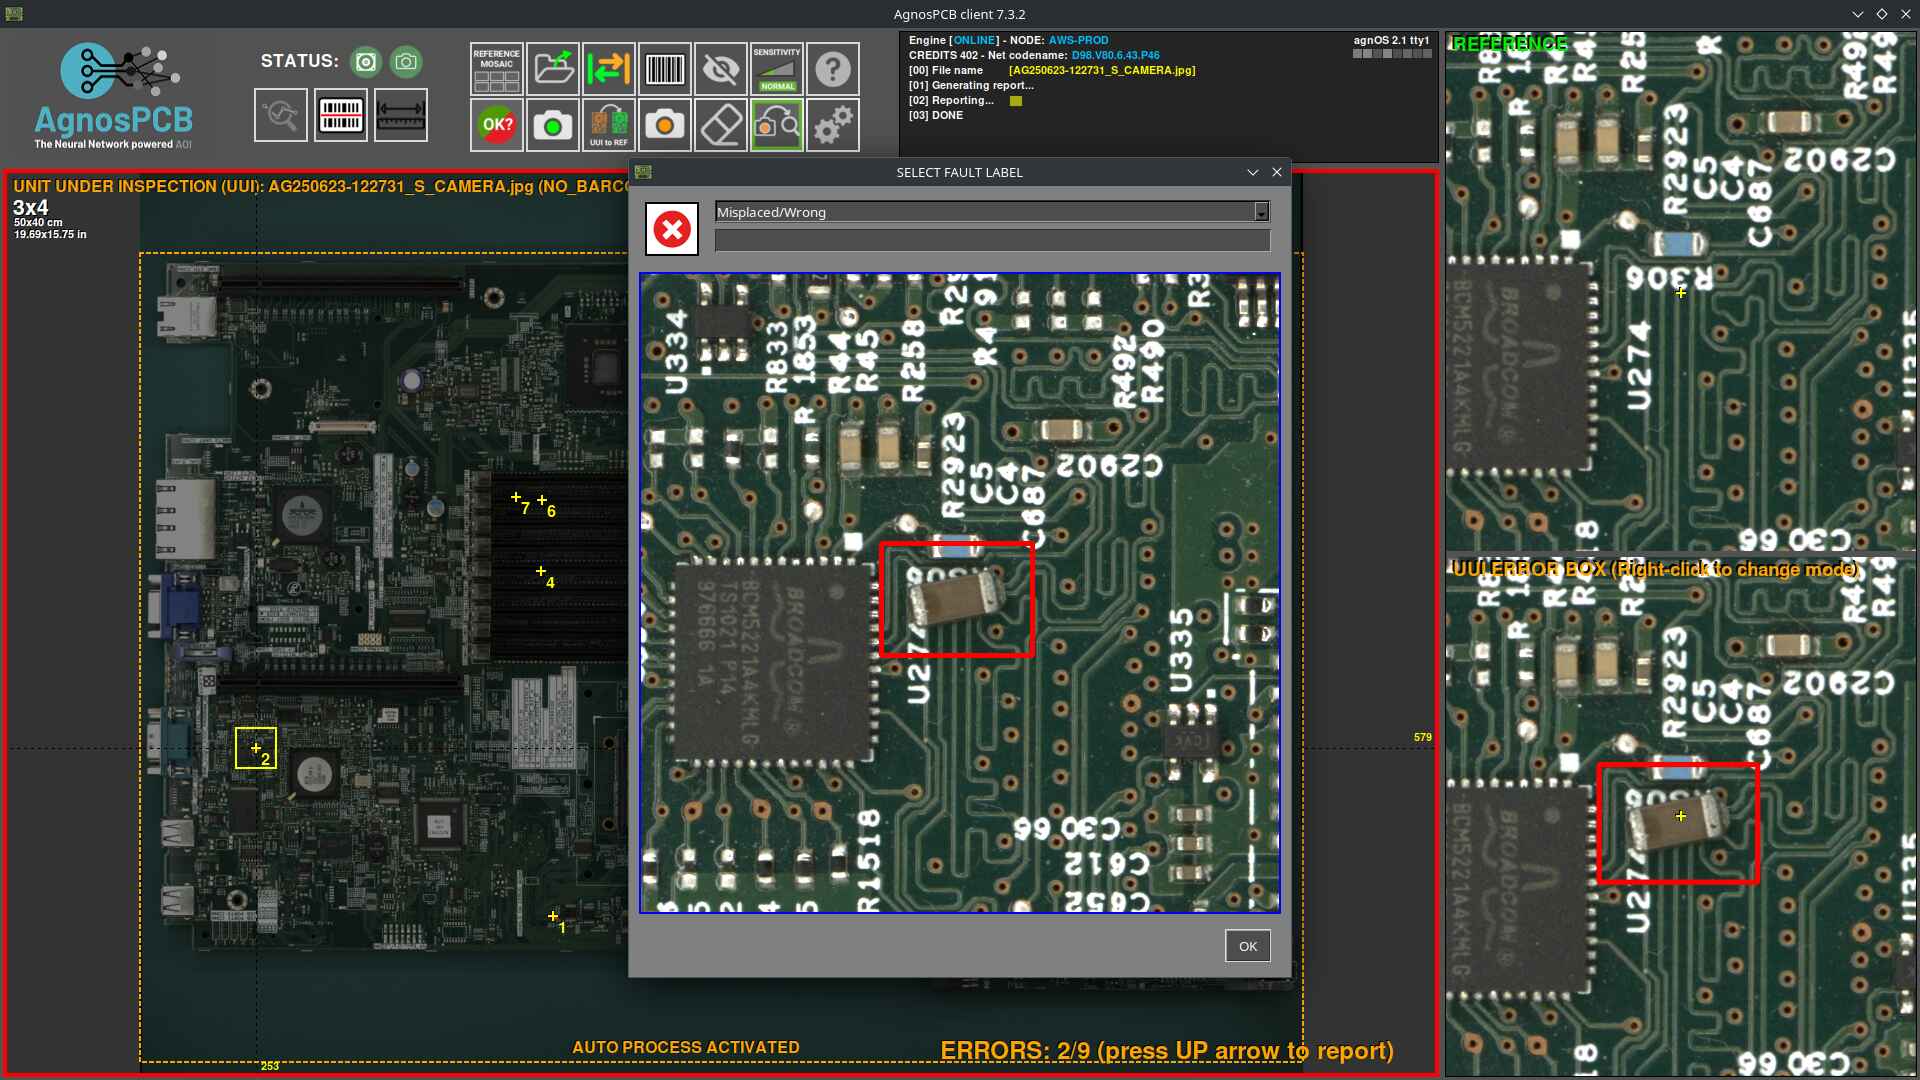Select error marker 2 on board
The width and height of the screenshot is (1920, 1080).
[x=256, y=748]
